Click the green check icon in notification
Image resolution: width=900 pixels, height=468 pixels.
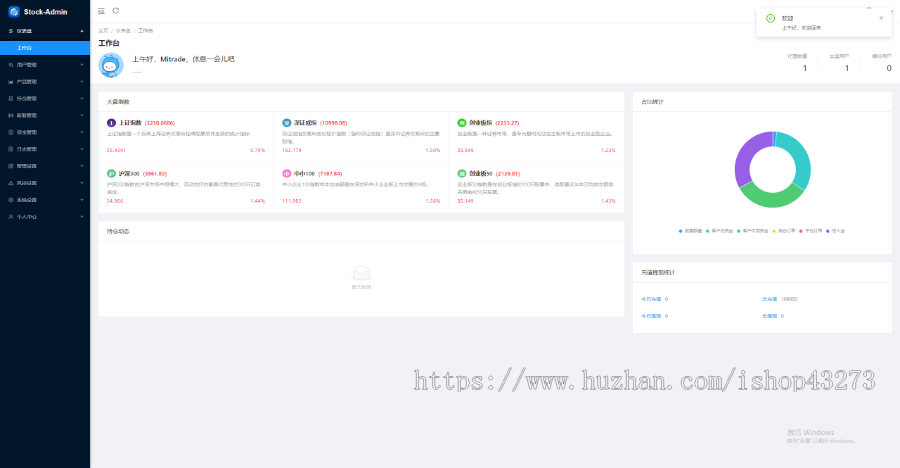click(770, 18)
